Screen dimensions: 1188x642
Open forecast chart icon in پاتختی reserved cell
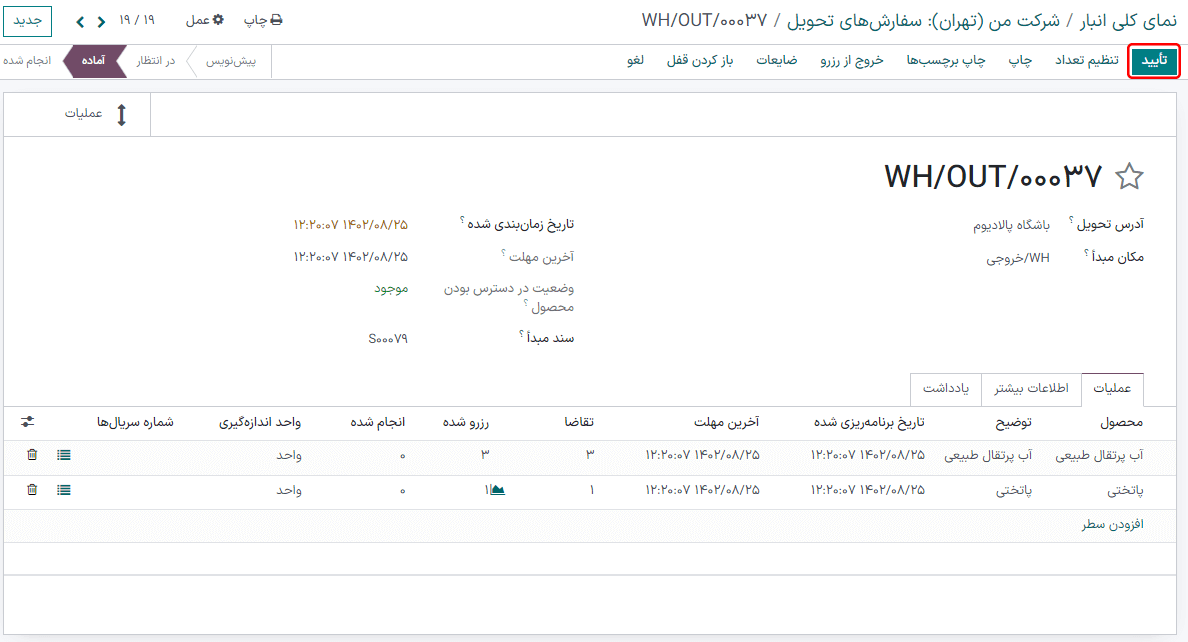(498, 490)
